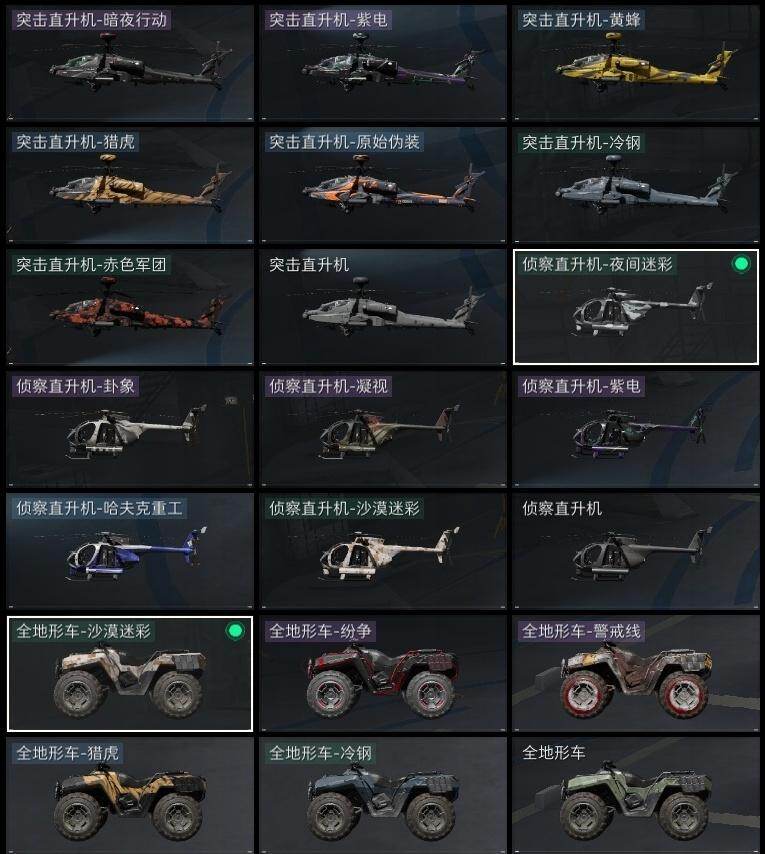Pick the yellow 突击直升机-黄蜂 skin
This screenshot has width=765, height=854.
point(636,63)
